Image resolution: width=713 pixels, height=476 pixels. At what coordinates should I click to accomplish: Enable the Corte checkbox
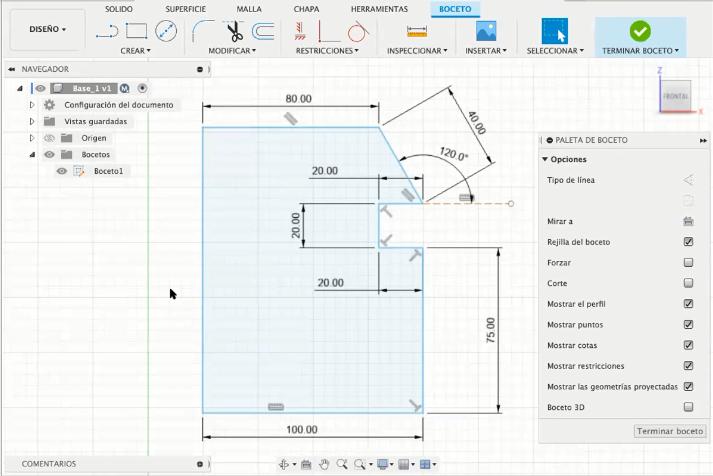[x=688, y=283]
